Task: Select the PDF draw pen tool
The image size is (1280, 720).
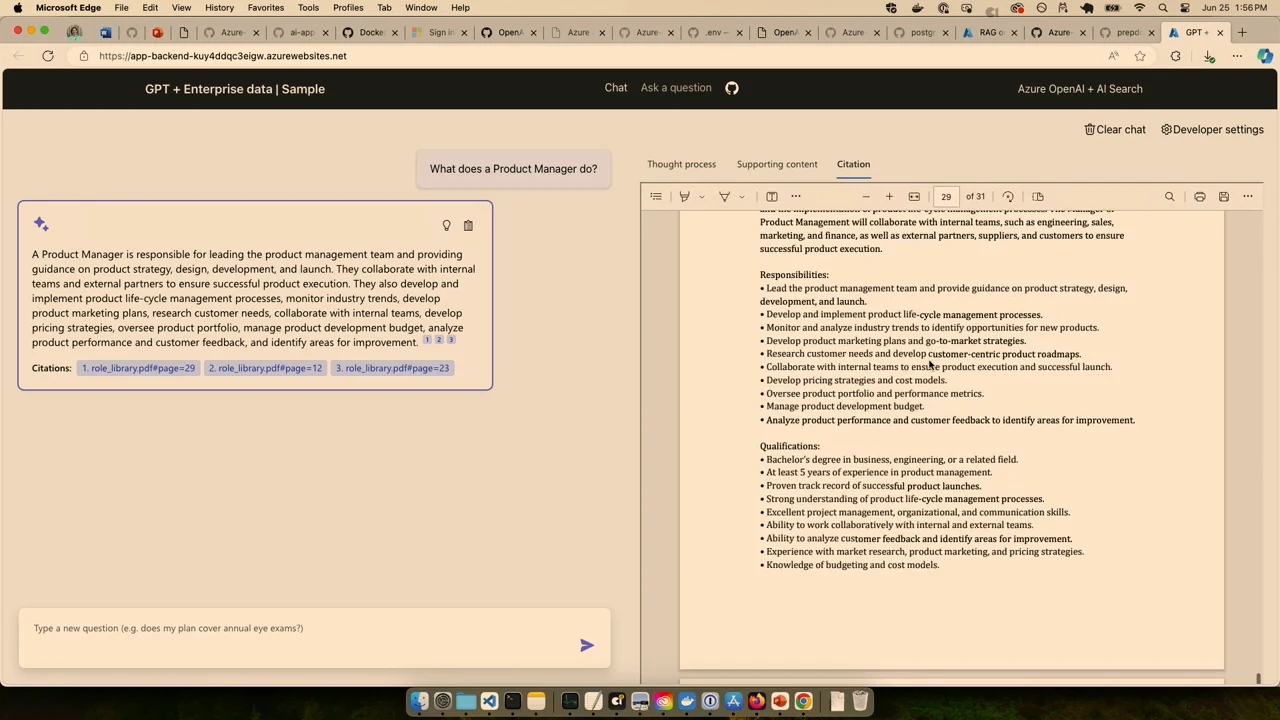Action: [724, 197]
